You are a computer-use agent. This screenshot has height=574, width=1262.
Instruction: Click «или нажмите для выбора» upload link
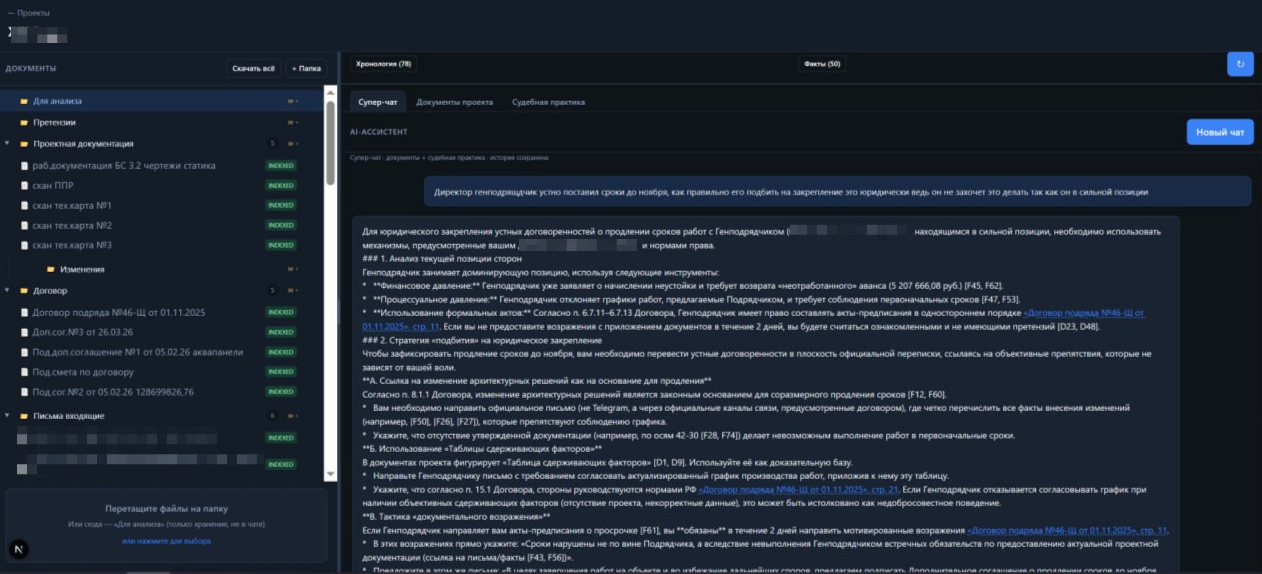(167, 541)
